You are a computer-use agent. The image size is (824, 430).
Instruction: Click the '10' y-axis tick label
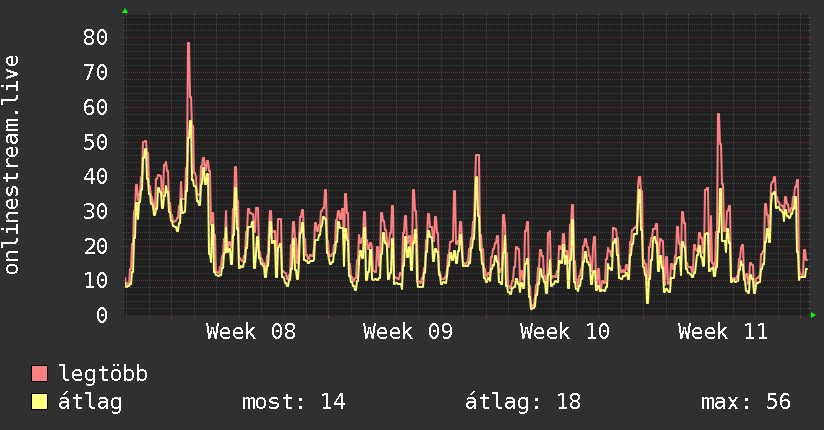click(96, 280)
